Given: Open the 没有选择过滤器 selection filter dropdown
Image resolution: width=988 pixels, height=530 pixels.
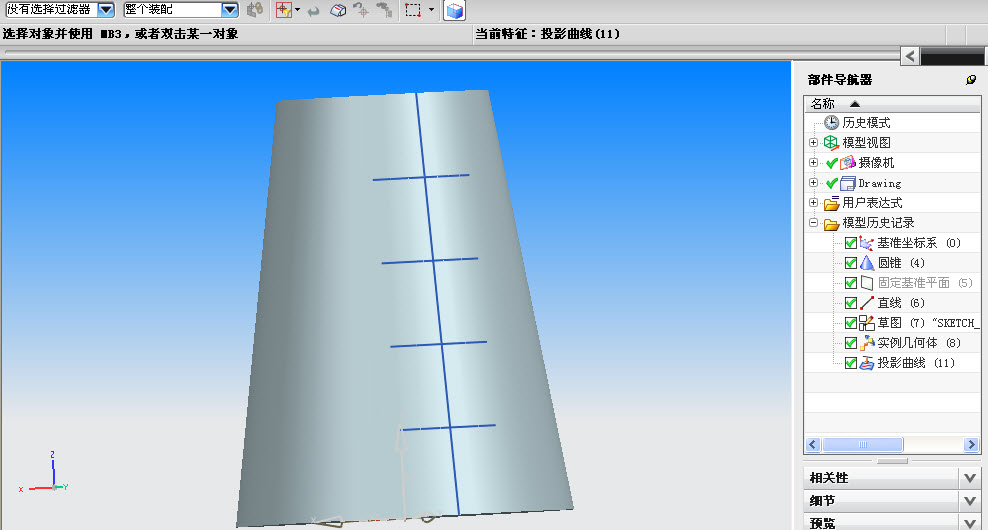Looking at the screenshot, I should click(x=106, y=9).
